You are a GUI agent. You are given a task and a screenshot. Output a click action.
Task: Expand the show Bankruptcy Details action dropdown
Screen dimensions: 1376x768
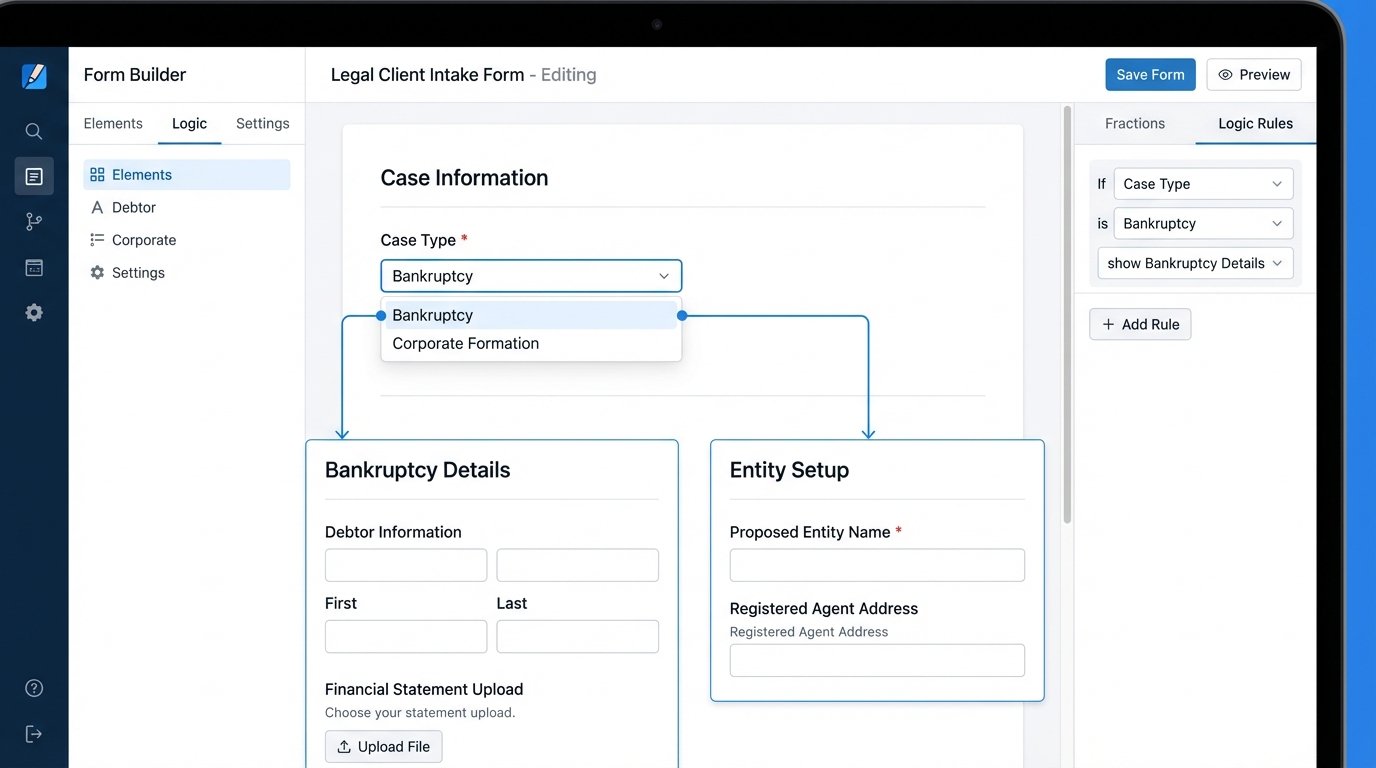[1194, 263]
